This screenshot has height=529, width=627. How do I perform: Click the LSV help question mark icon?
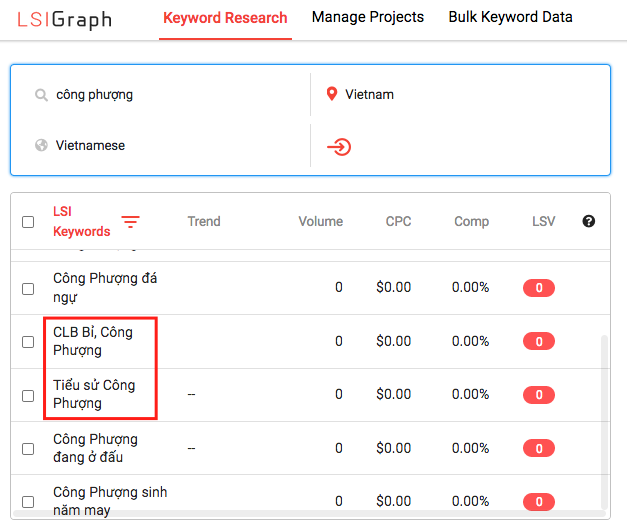coord(589,221)
